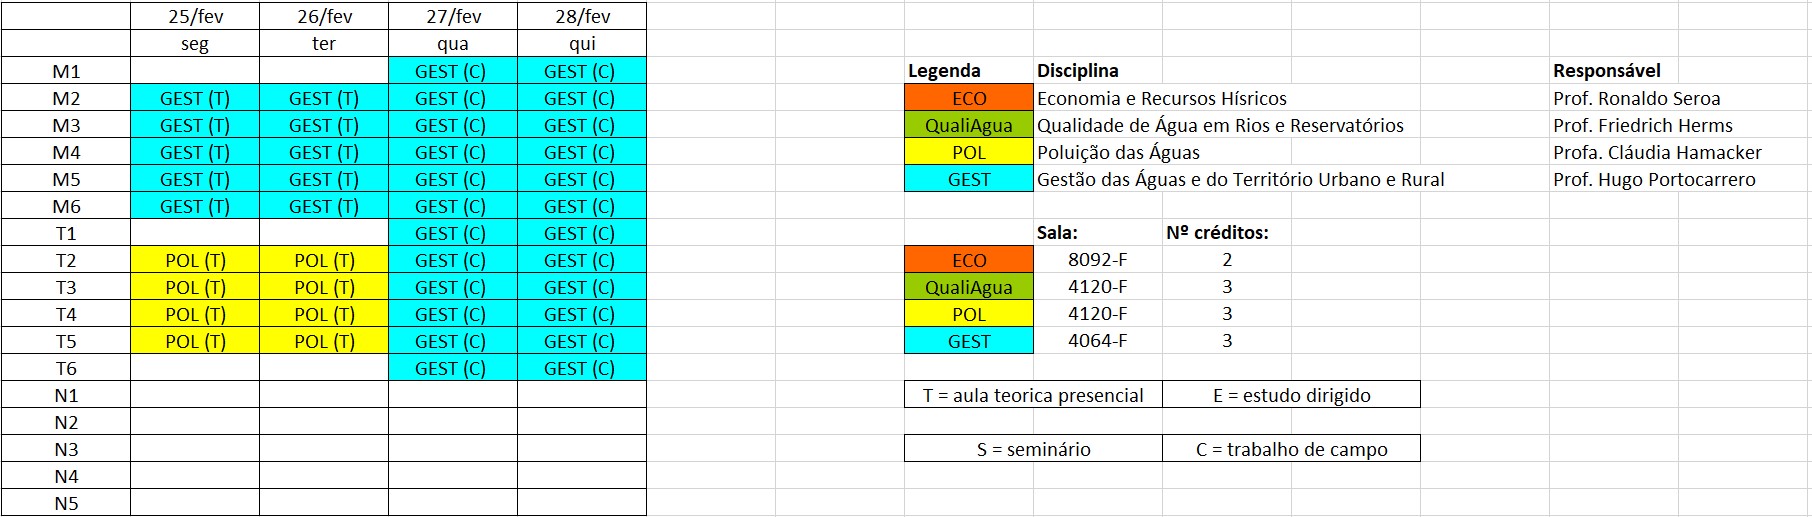
Task: Click the 28/fev date header cell
Action: click(582, 16)
